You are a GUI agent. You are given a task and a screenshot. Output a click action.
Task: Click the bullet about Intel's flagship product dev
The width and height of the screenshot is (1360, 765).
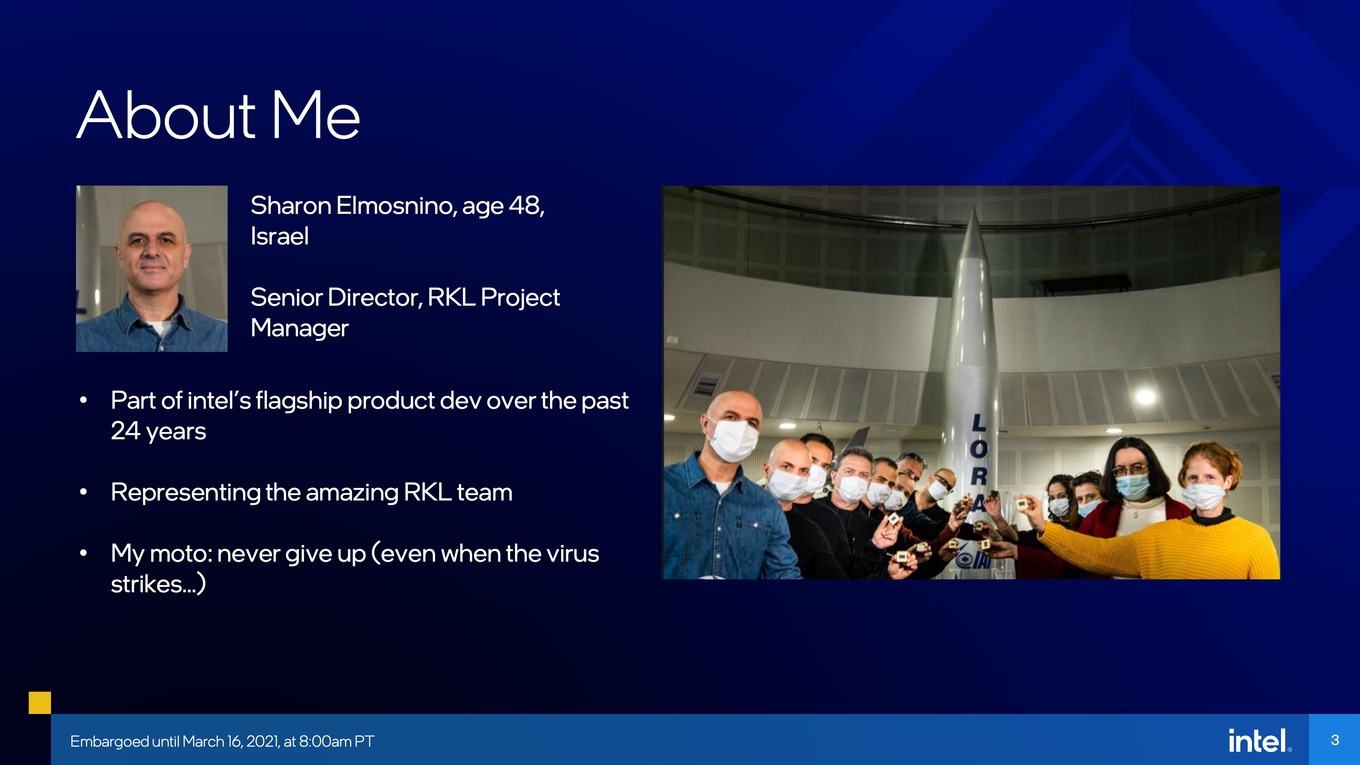[x=369, y=415]
